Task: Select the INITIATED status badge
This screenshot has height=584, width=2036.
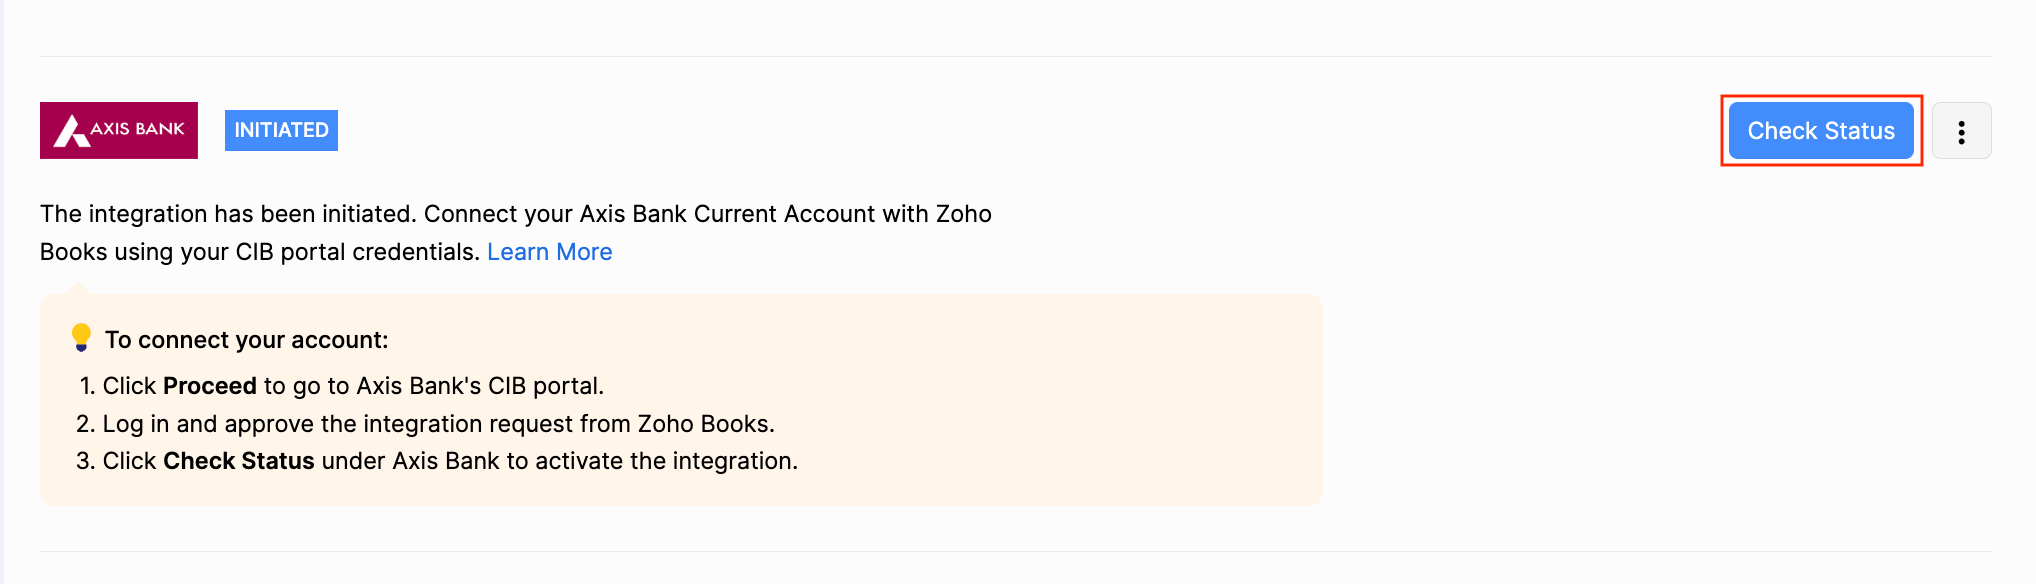Action: pos(280,130)
